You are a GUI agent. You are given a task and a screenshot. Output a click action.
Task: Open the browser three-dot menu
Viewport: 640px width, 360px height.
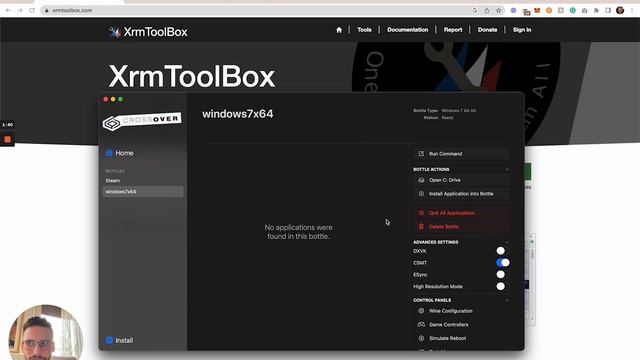(x=632, y=11)
